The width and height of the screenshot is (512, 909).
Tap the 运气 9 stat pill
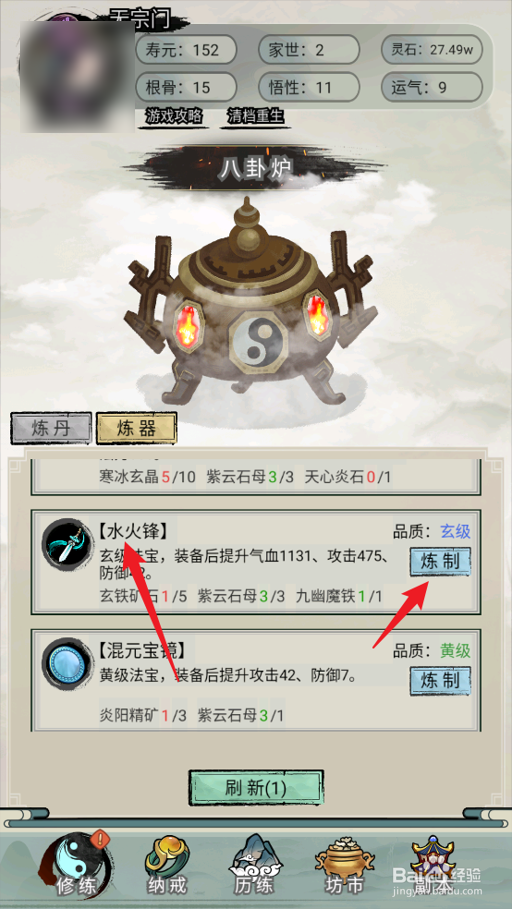coord(432,88)
